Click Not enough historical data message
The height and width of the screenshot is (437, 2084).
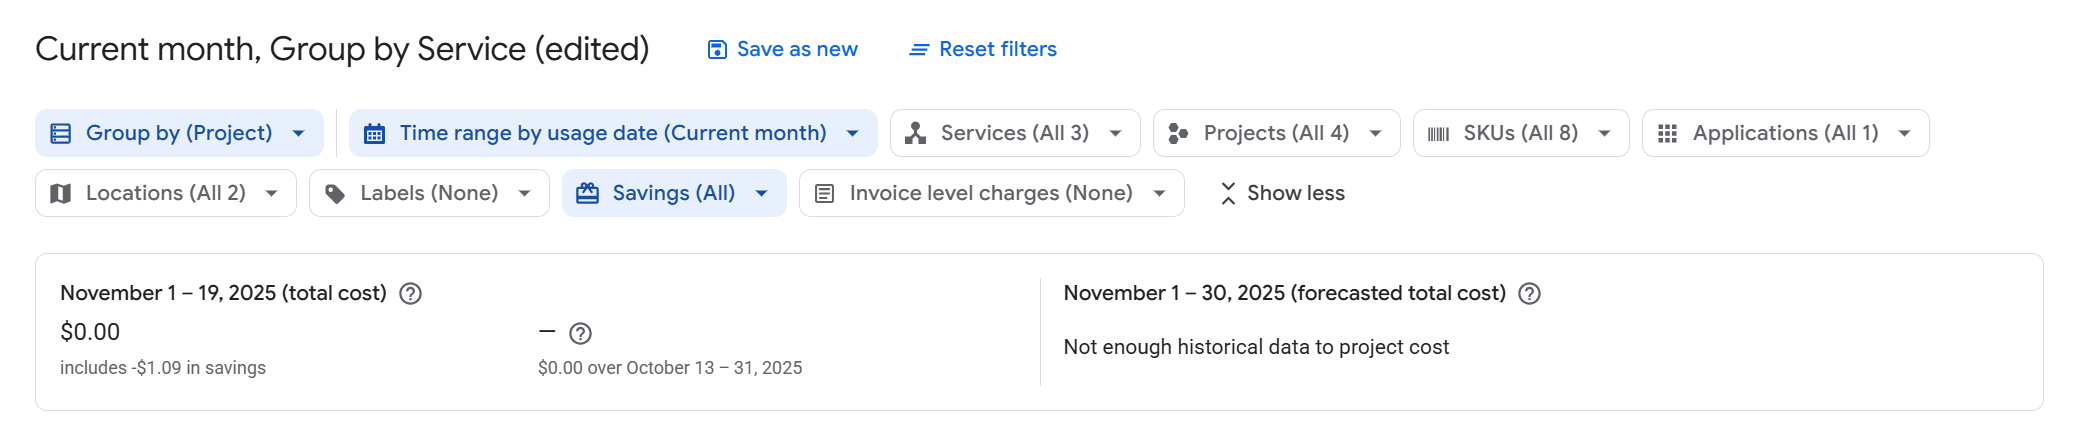point(1256,347)
